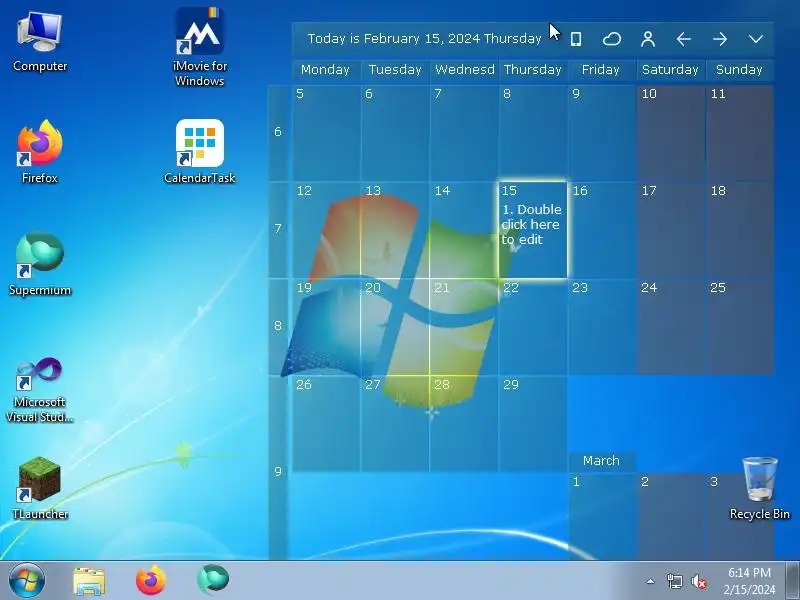
Task: Show hidden tray icons arrow
Action: click(651, 581)
